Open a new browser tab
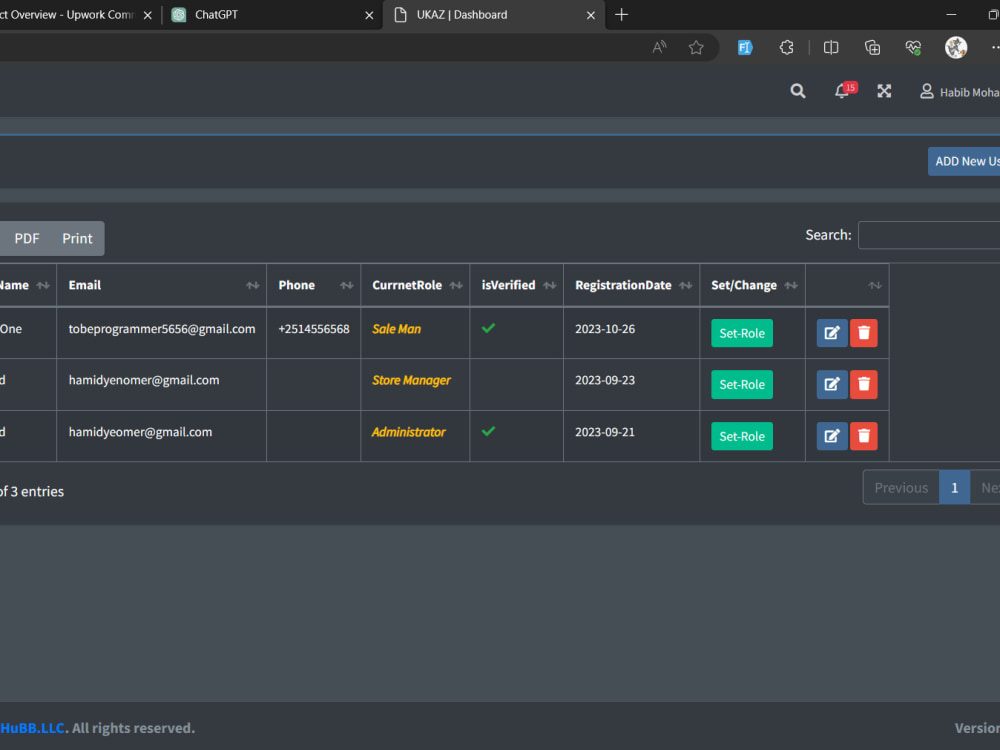 coord(621,15)
